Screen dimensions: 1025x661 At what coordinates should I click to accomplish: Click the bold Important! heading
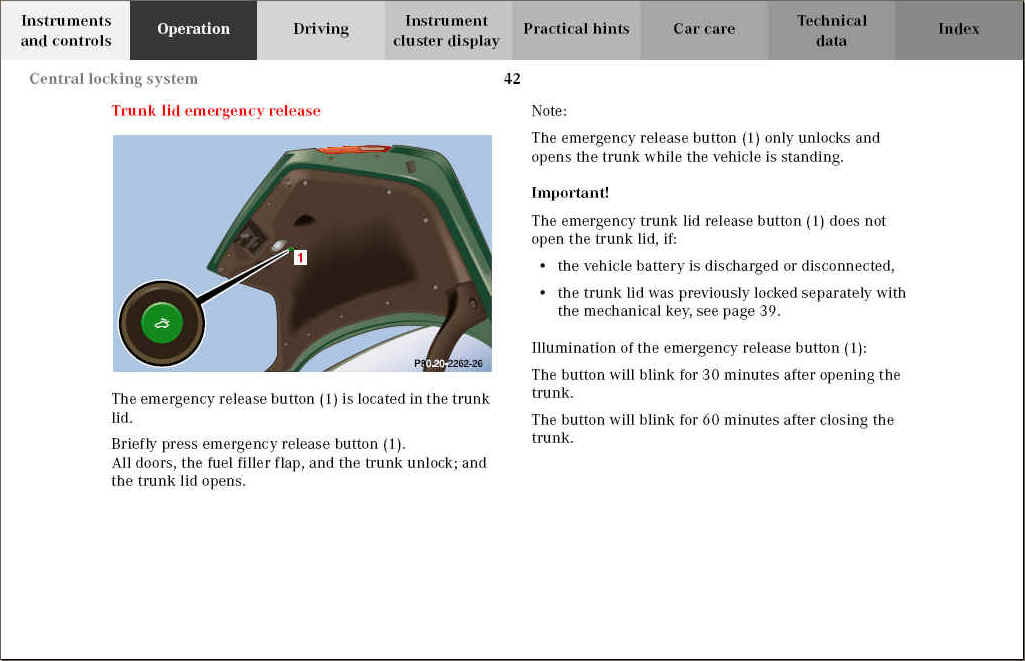pos(570,193)
